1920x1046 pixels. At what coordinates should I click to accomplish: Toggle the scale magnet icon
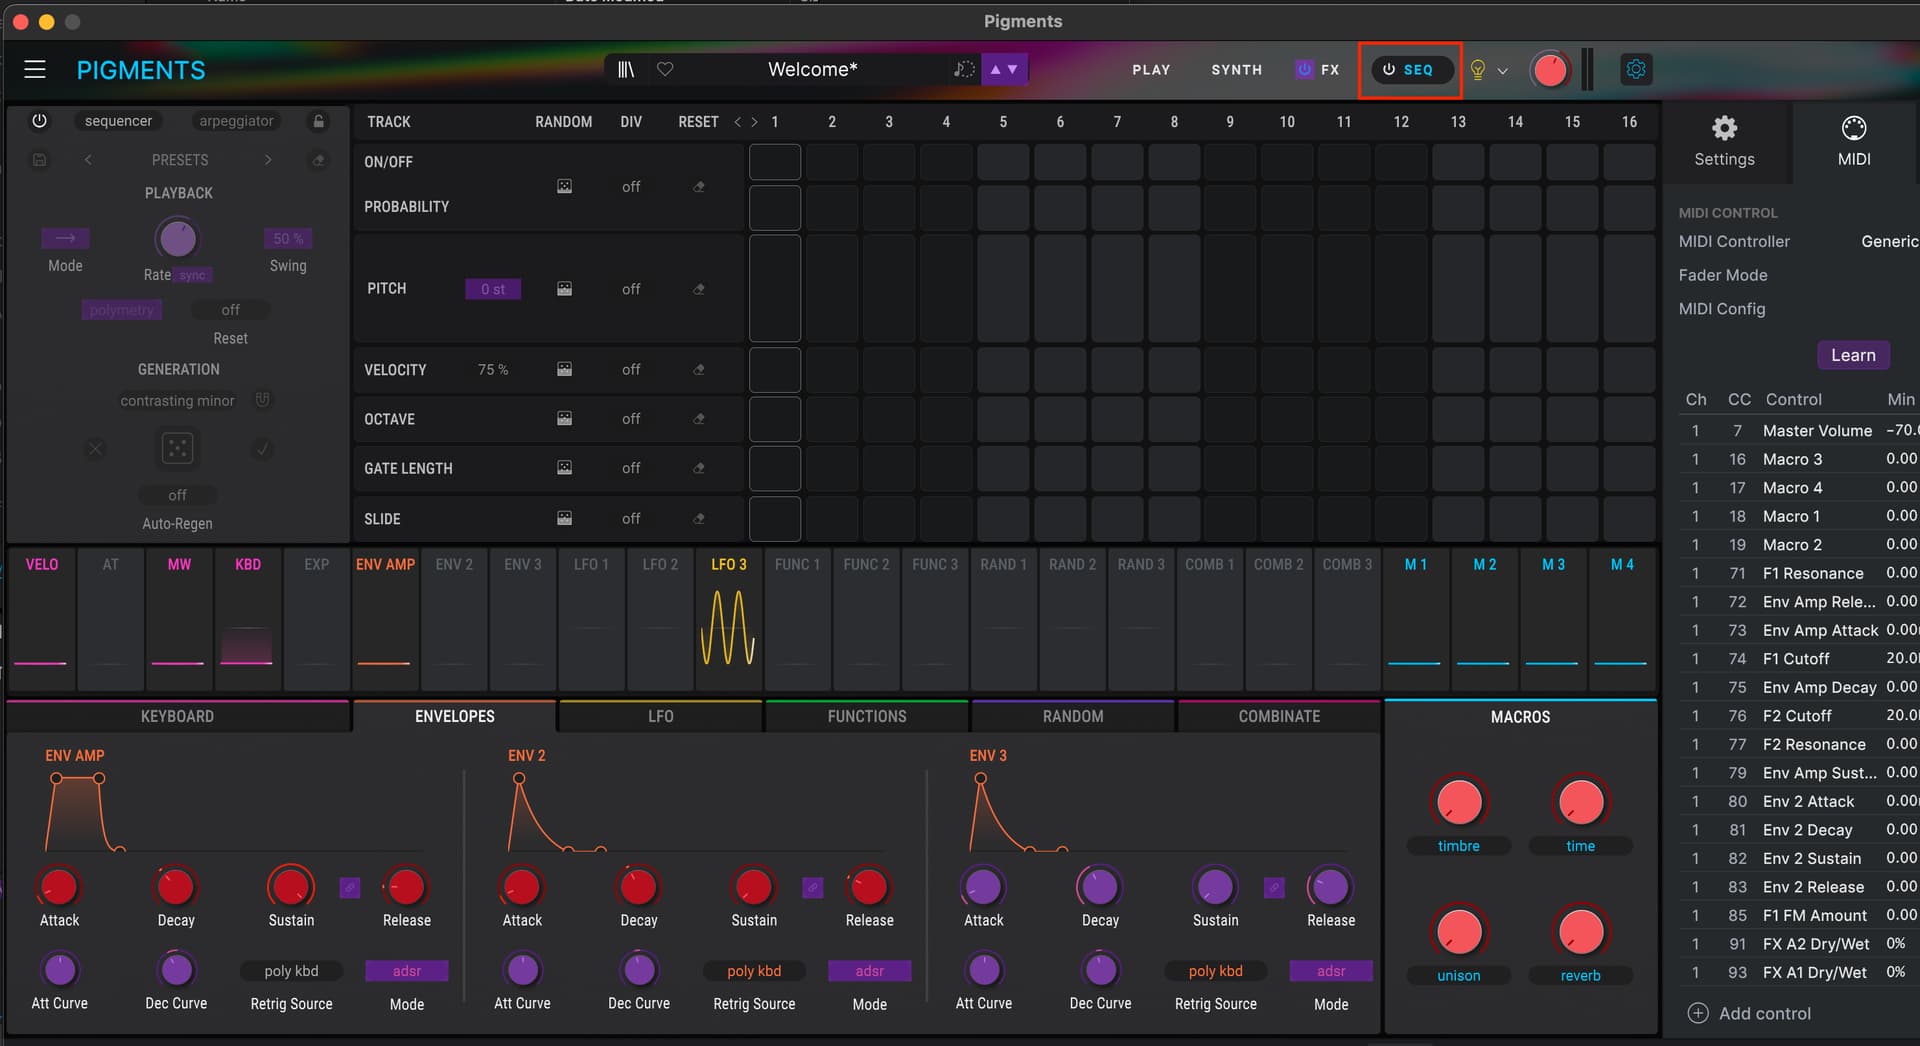tap(262, 400)
